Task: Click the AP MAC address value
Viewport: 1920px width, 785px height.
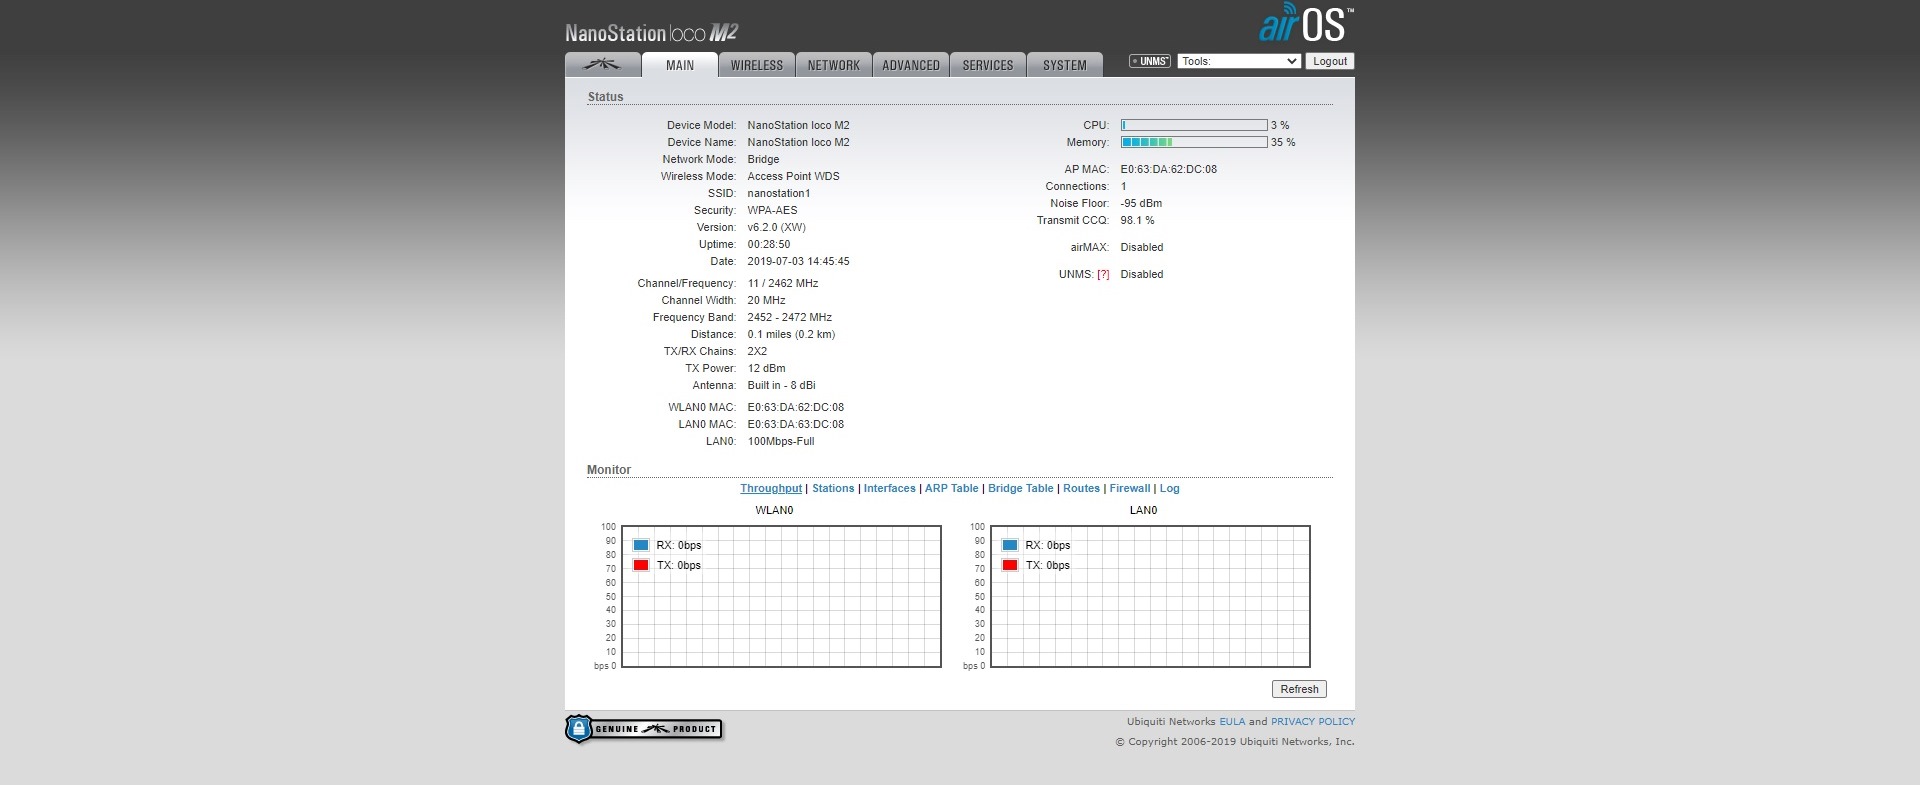Action: click(x=1169, y=169)
